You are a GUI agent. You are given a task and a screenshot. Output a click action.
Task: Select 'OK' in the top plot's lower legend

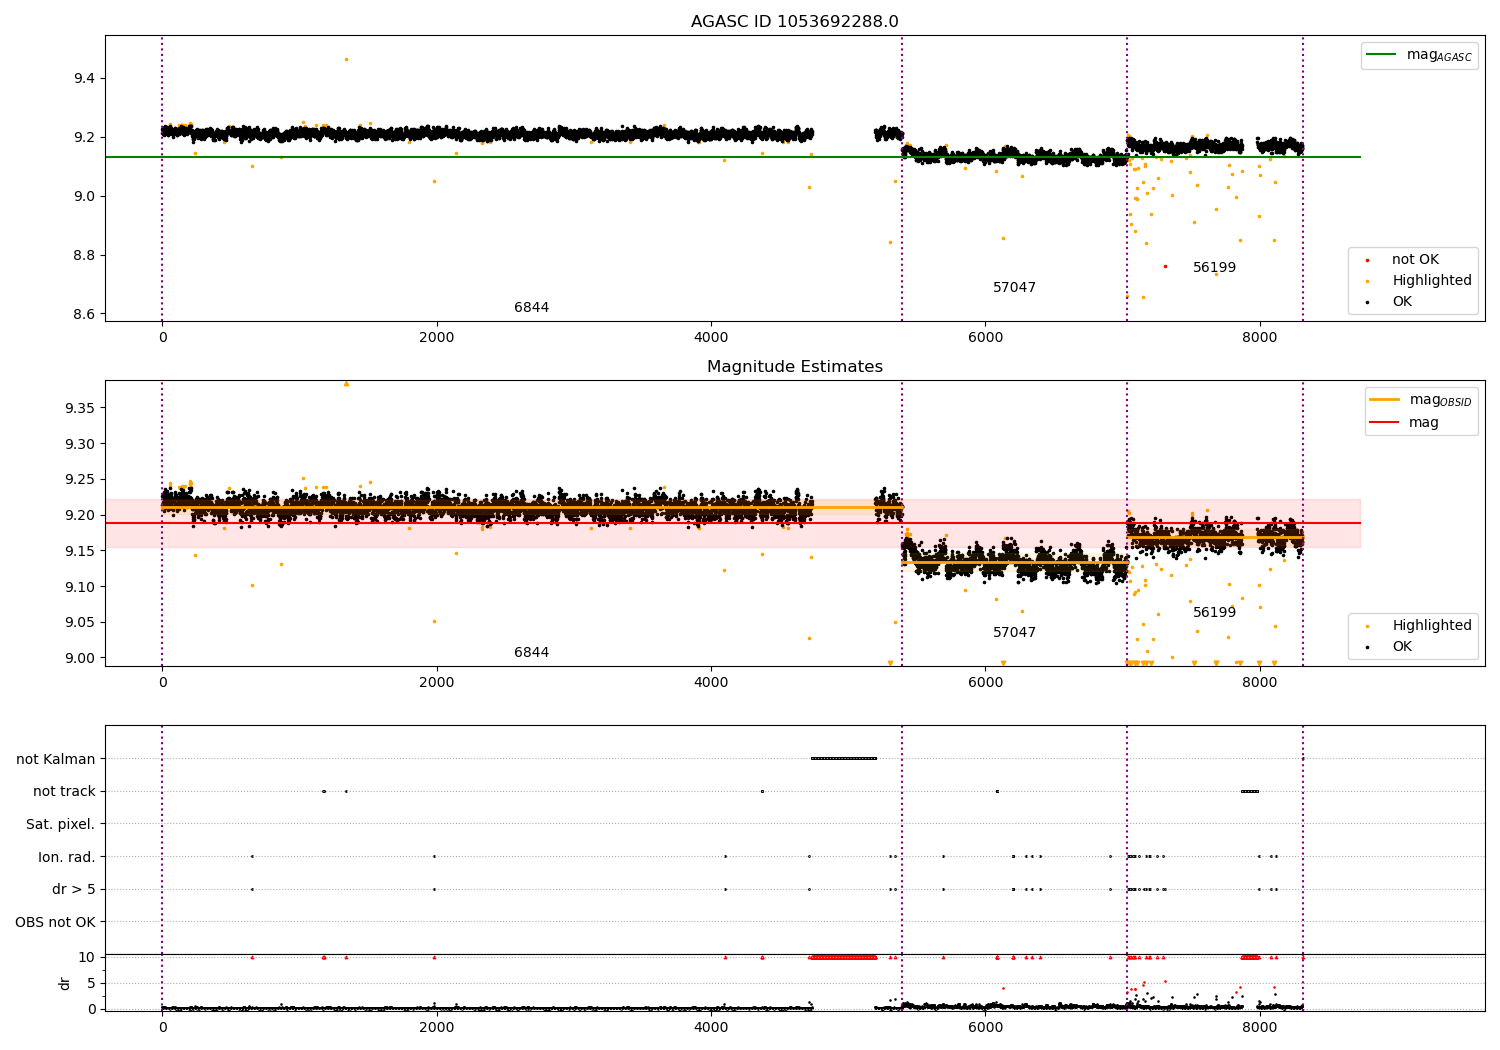point(1402,302)
